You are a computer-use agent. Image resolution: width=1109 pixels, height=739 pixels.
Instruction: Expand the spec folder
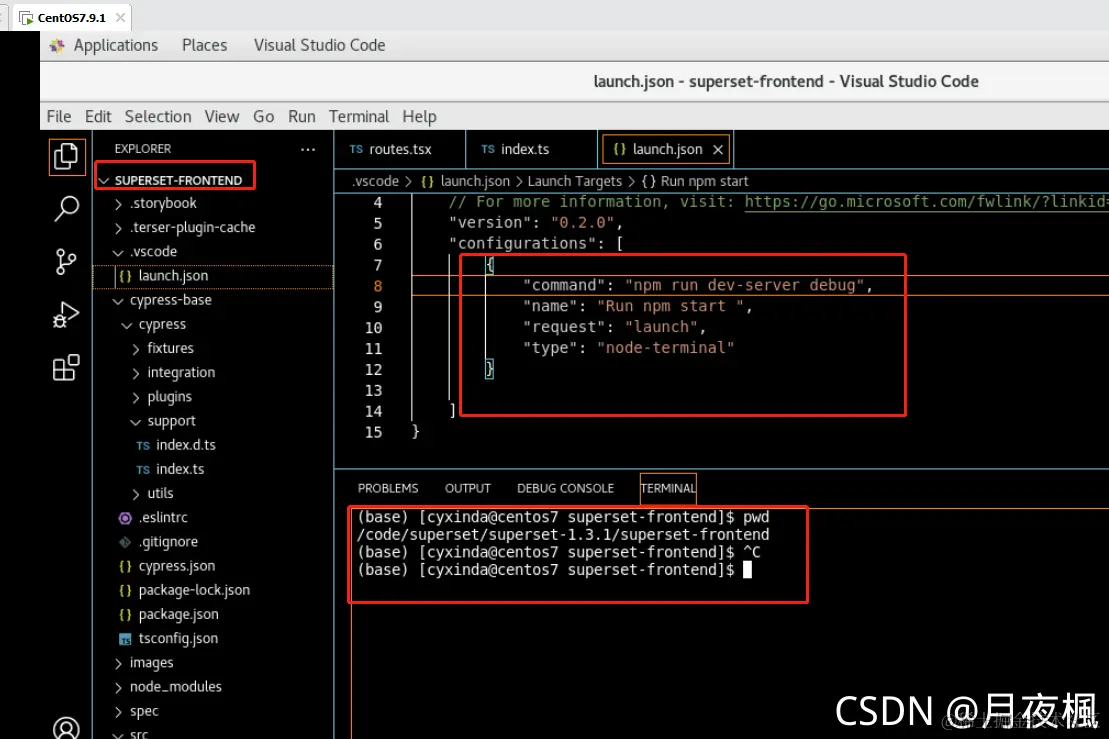tap(118, 712)
